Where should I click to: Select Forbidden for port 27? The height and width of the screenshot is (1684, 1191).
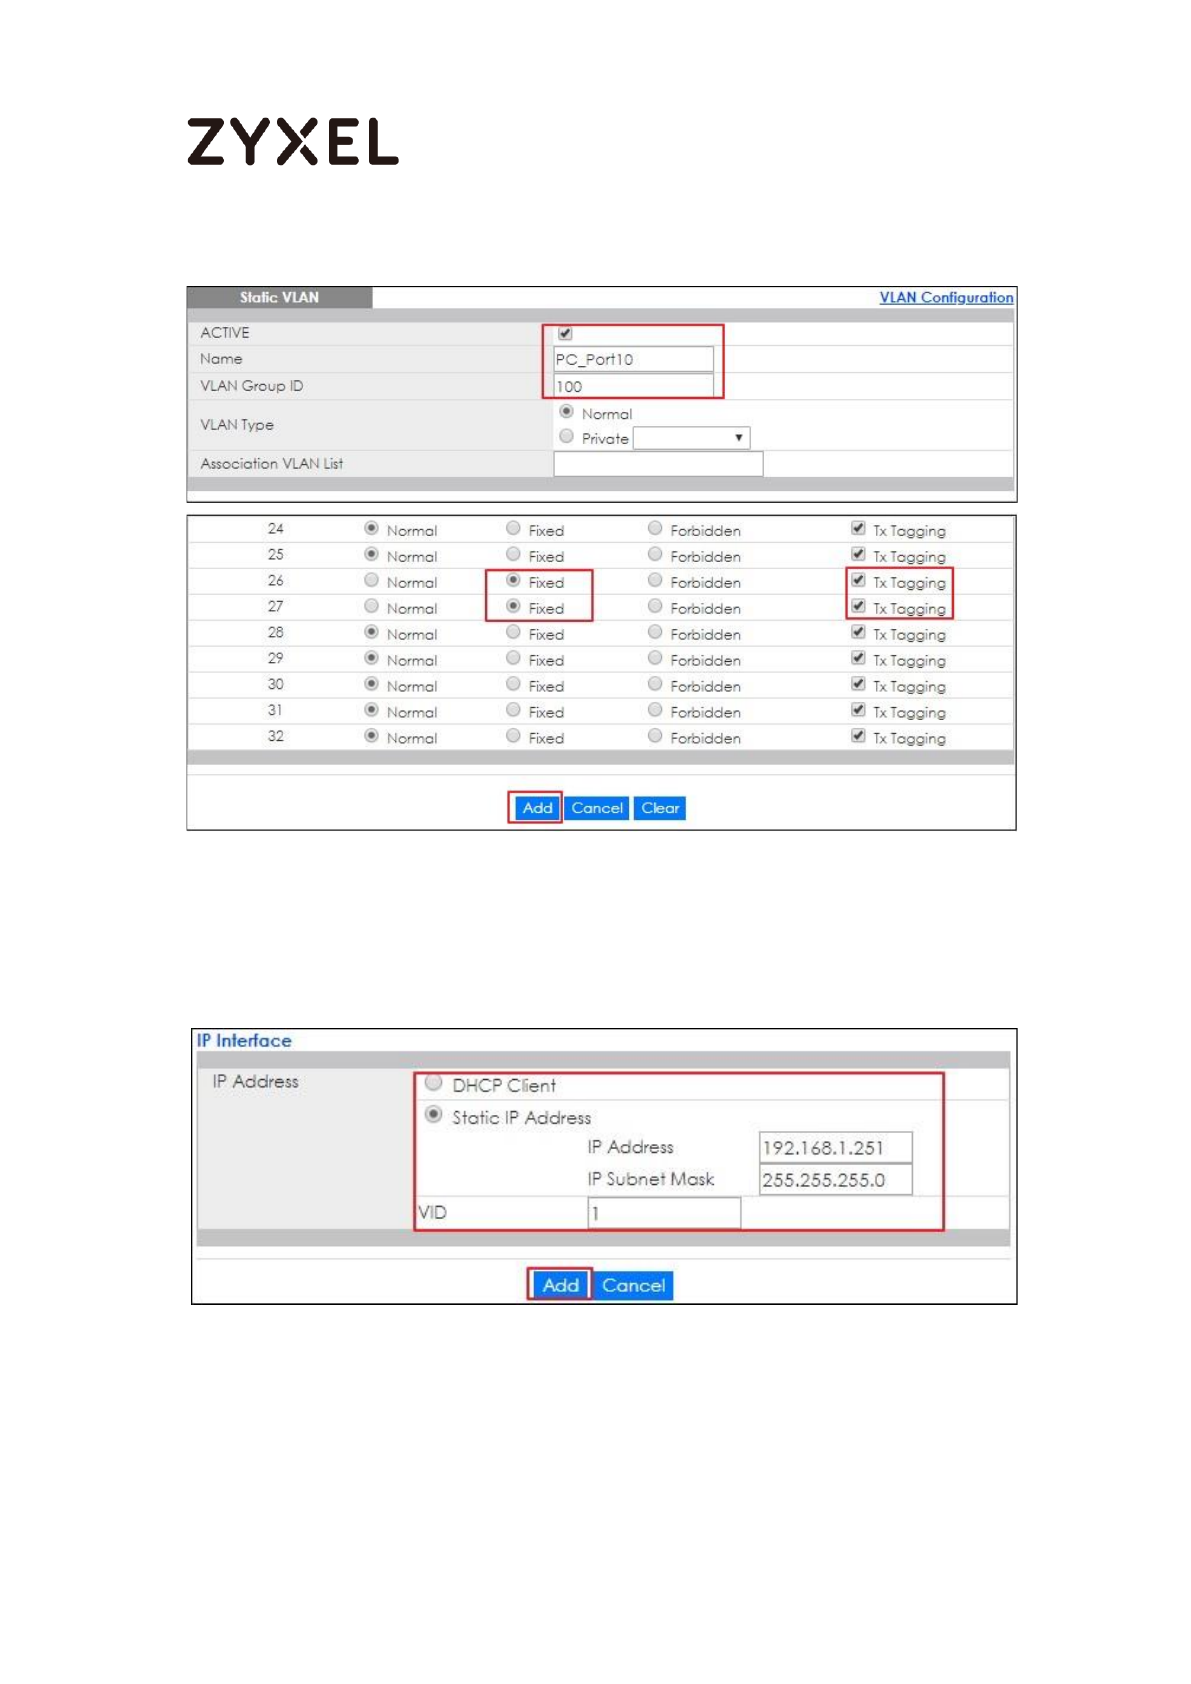655,607
